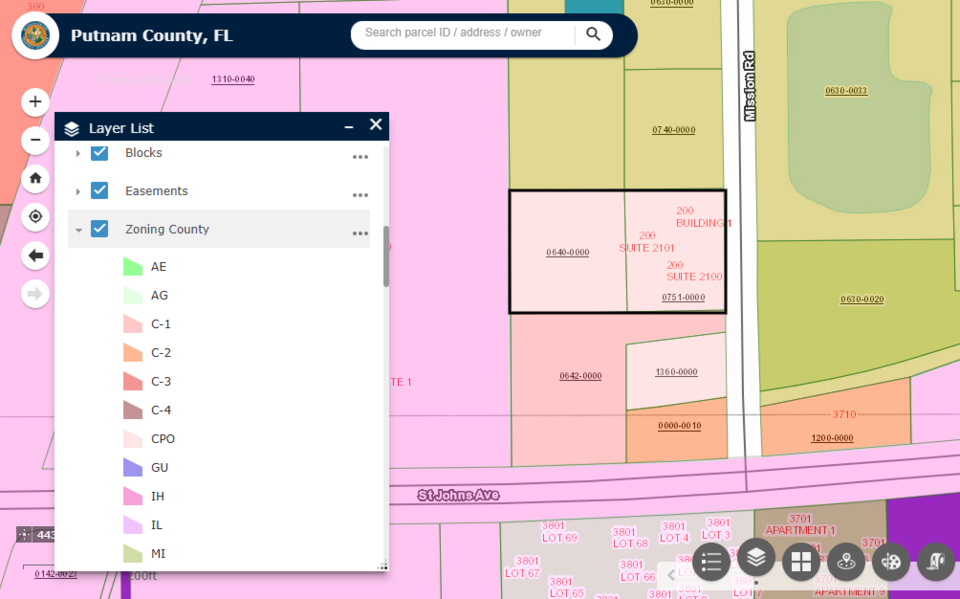
Task: Open the Legend widget list icon
Action: (712, 562)
